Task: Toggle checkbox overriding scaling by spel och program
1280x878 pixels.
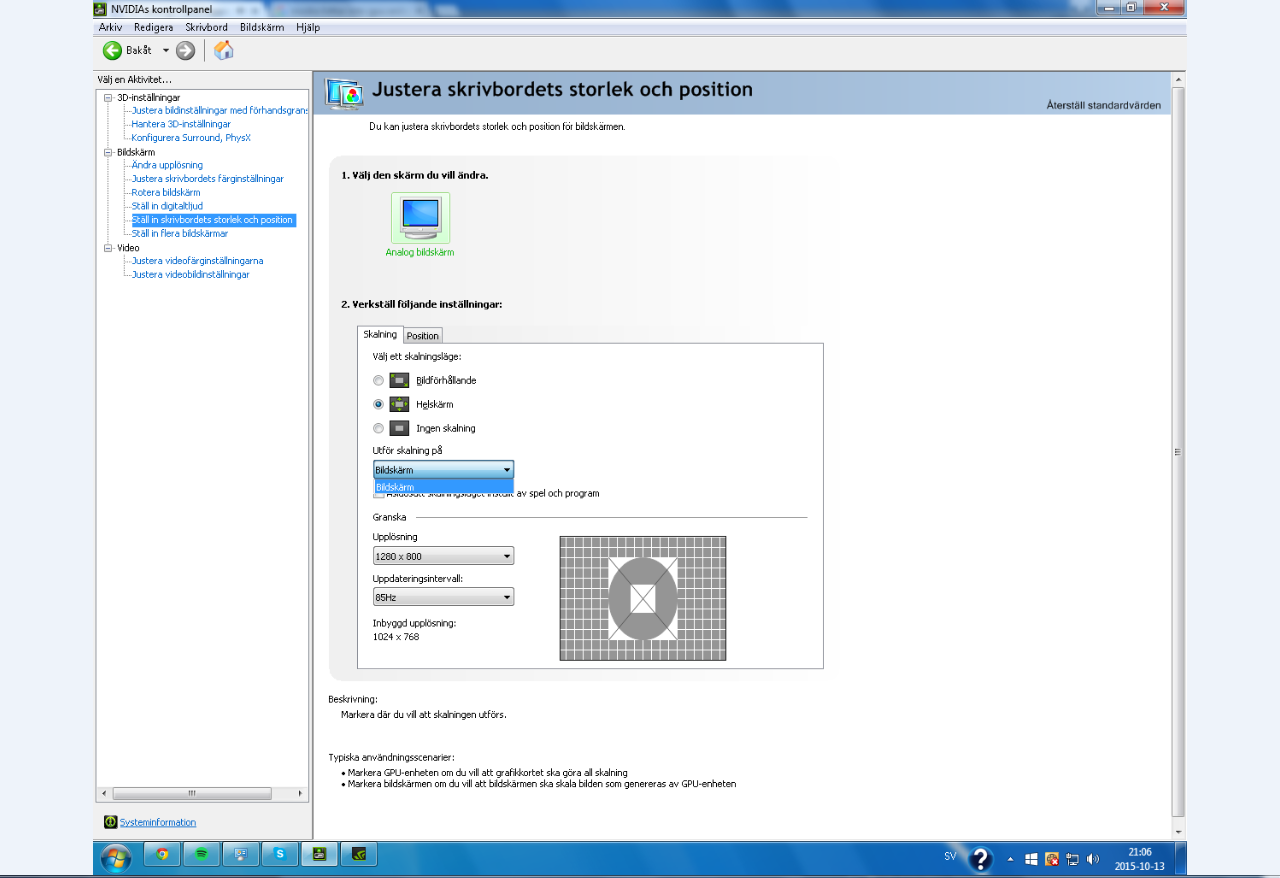Action: click(x=379, y=494)
